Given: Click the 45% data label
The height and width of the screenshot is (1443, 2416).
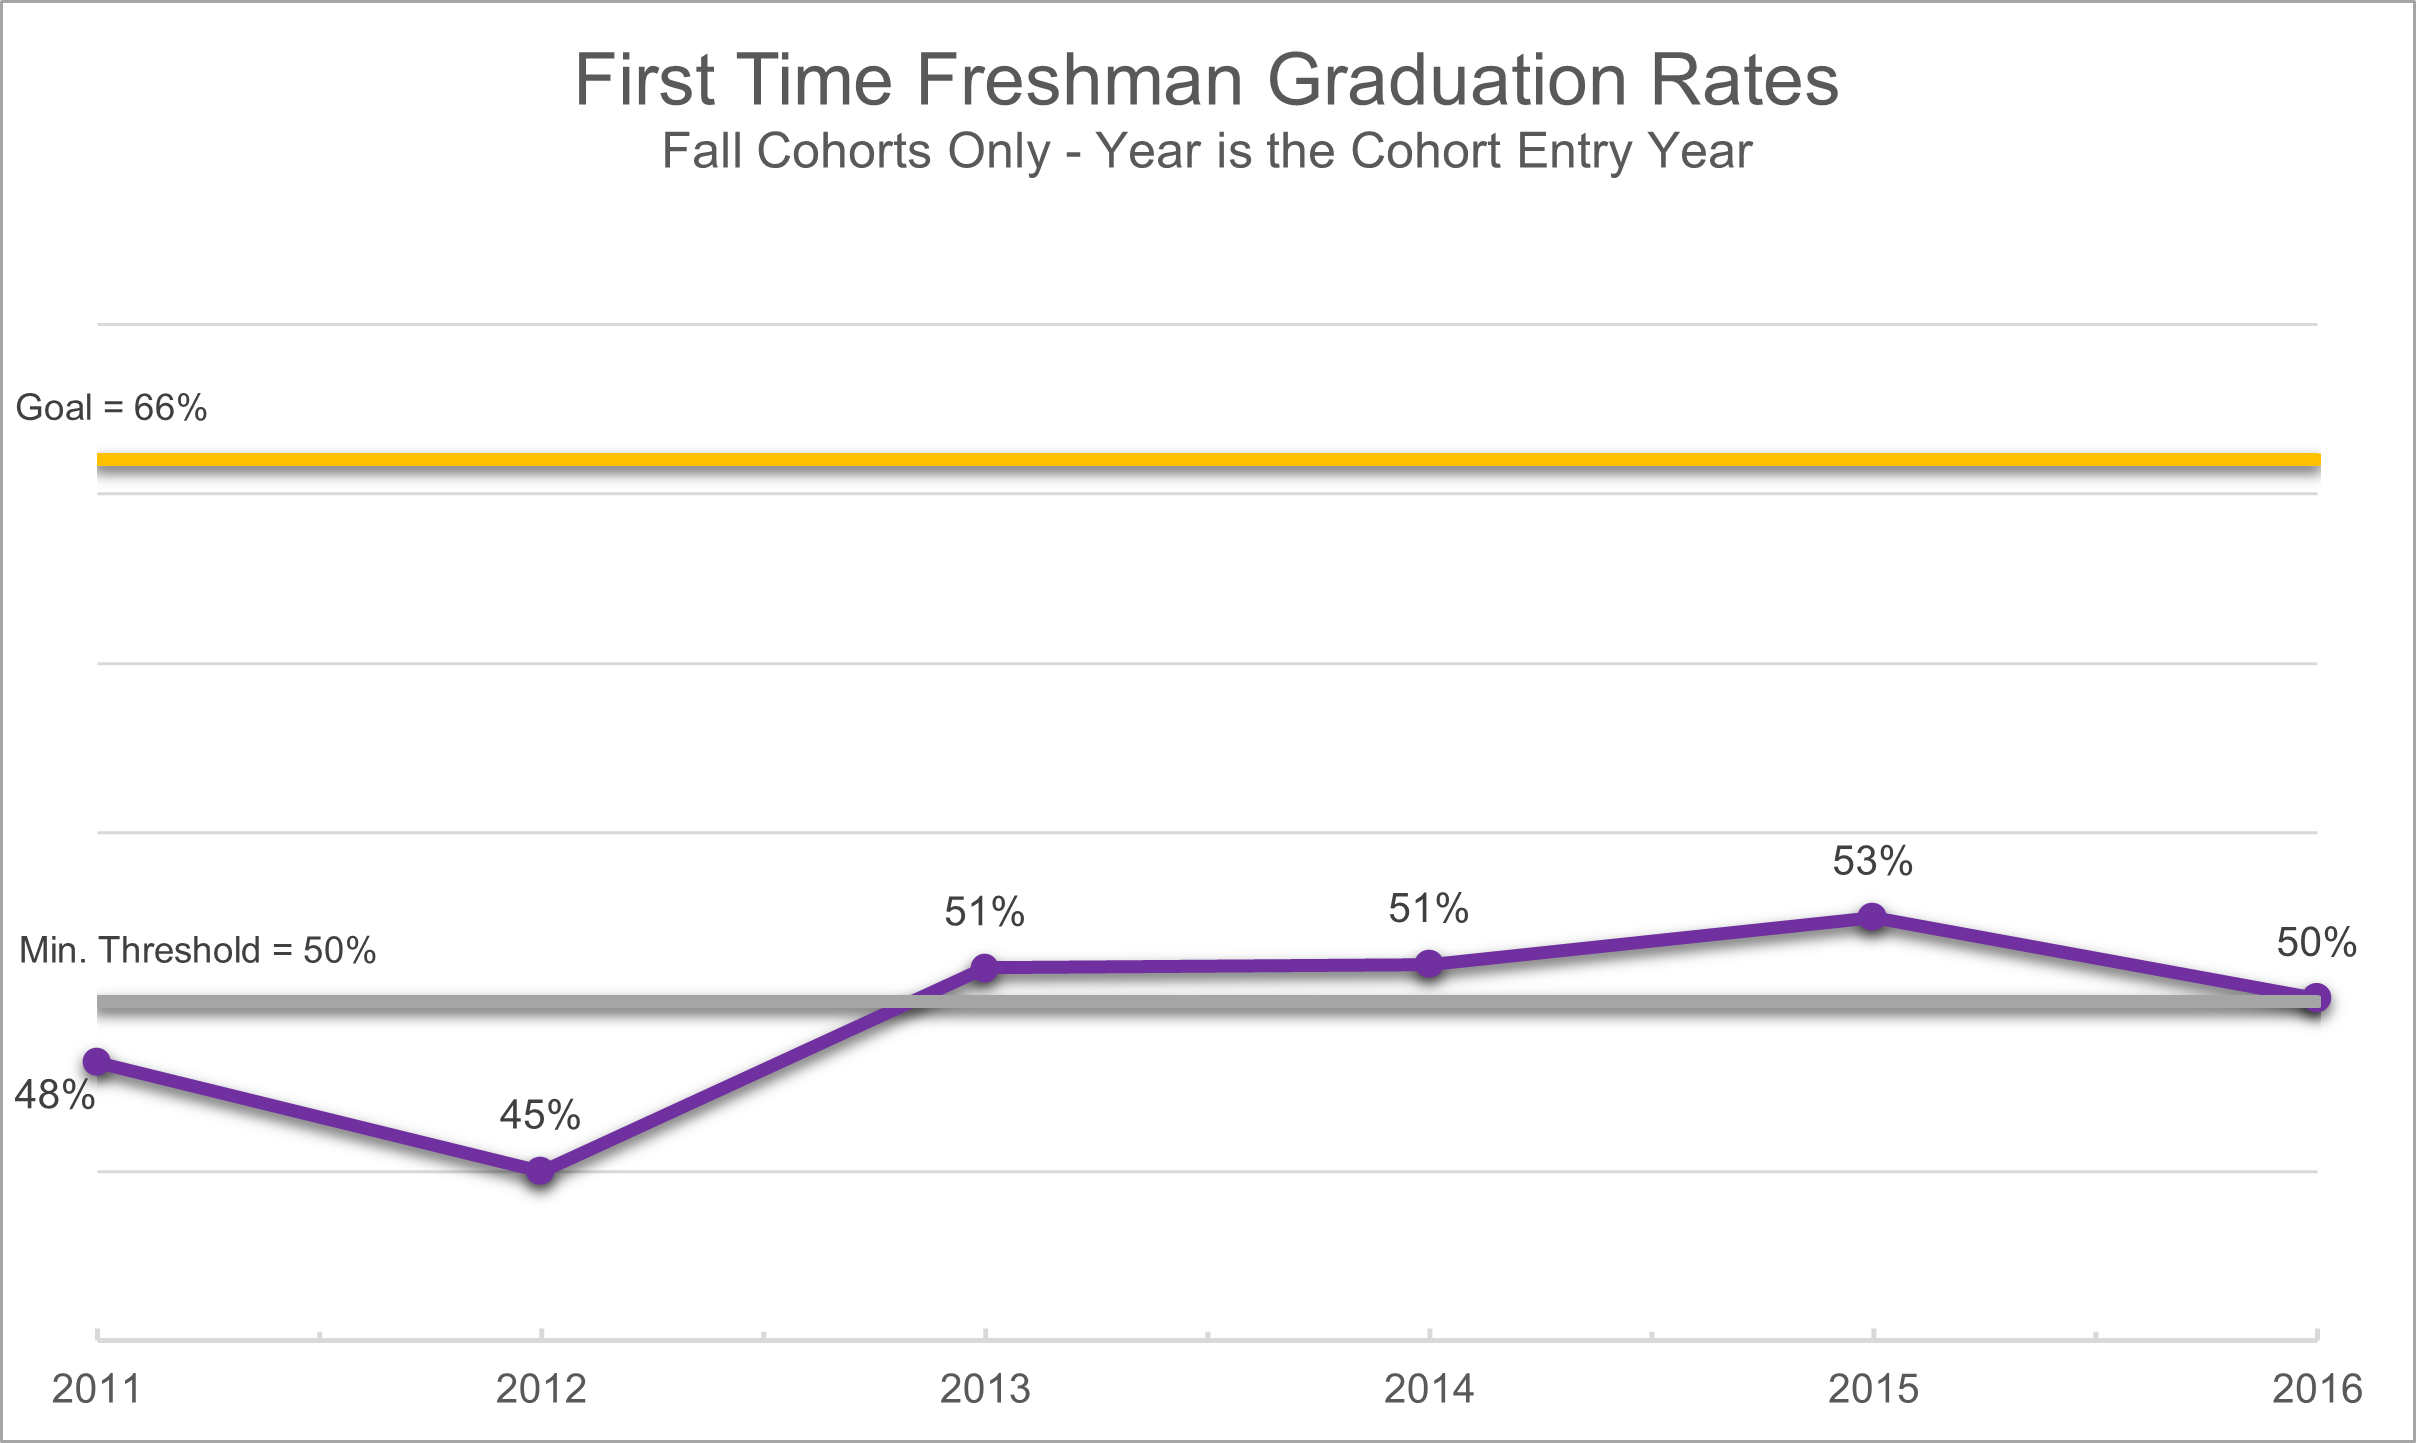Looking at the screenshot, I should coord(540,1115).
